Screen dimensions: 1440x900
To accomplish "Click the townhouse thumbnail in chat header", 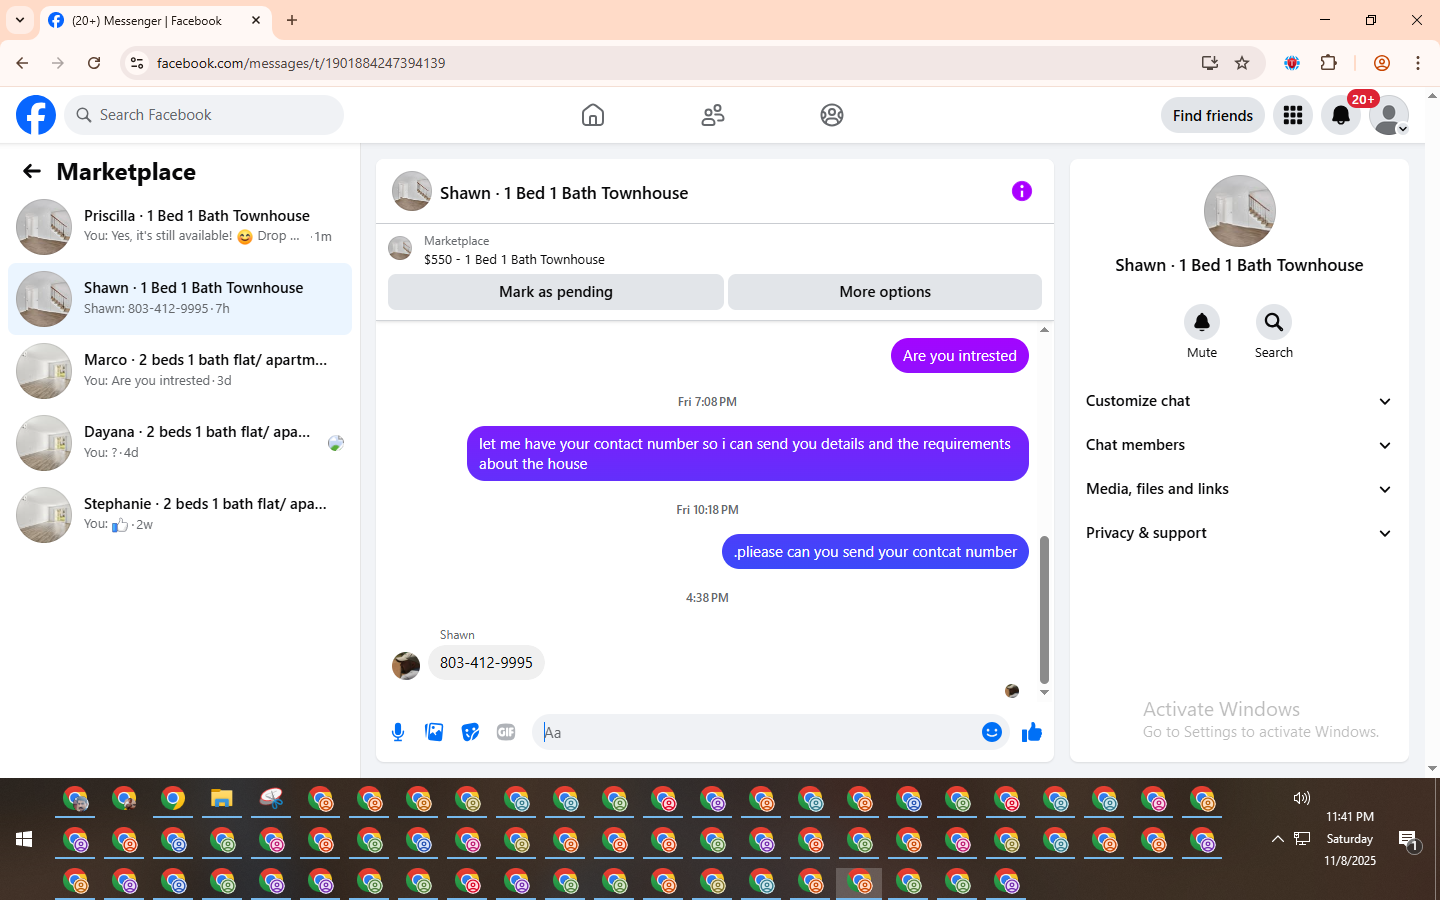I will [x=412, y=191].
